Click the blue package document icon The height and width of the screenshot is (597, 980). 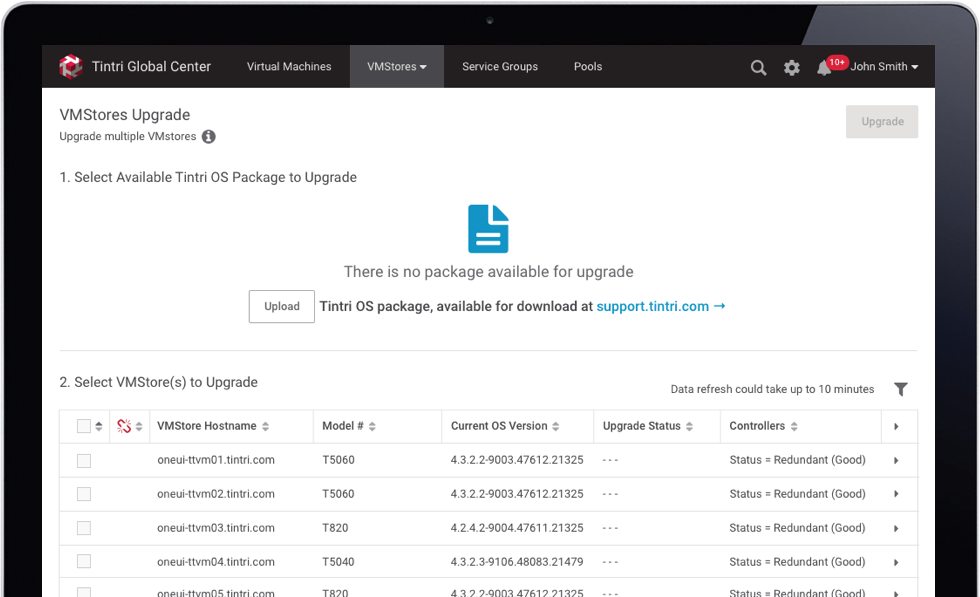pyautogui.click(x=488, y=229)
